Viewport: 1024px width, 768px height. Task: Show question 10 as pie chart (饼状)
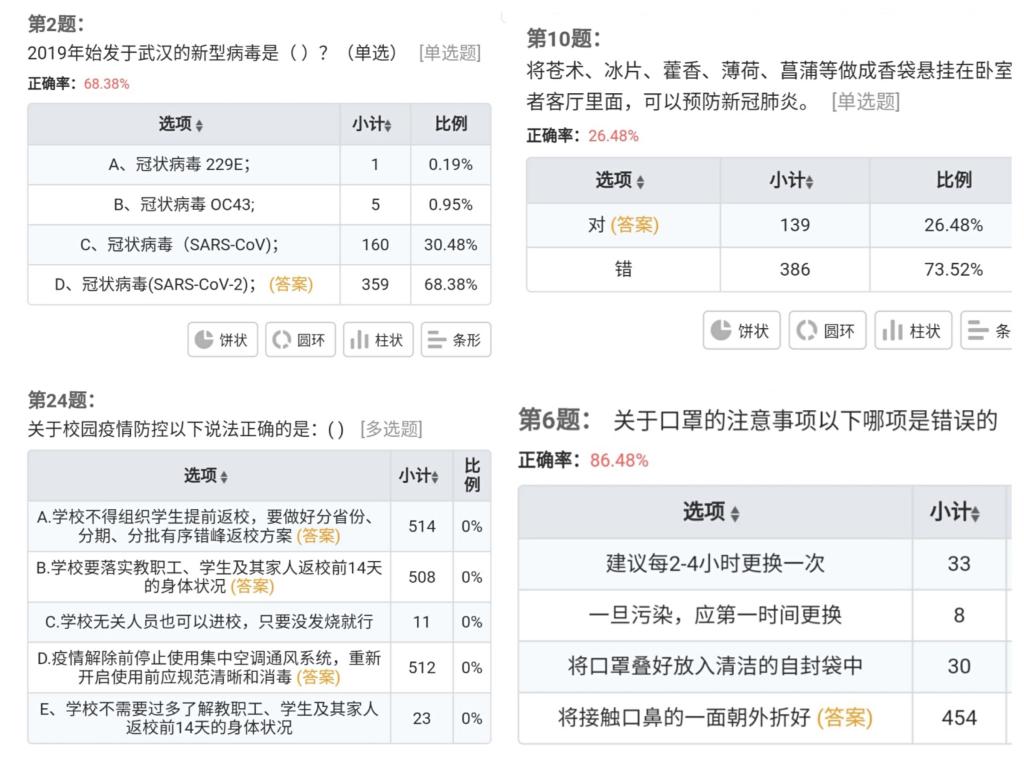[741, 330]
